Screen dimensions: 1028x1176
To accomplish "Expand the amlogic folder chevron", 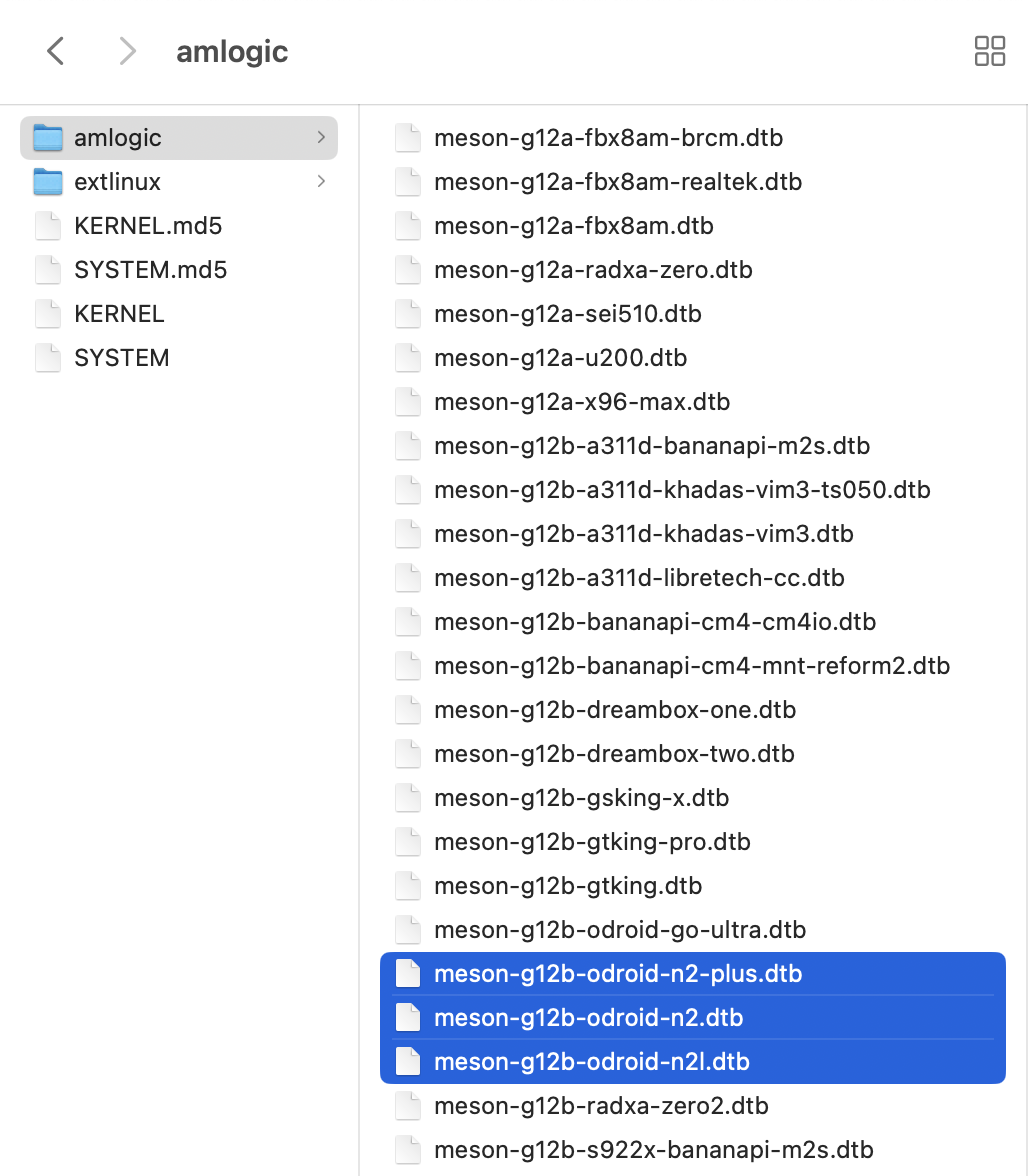I will coord(321,137).
